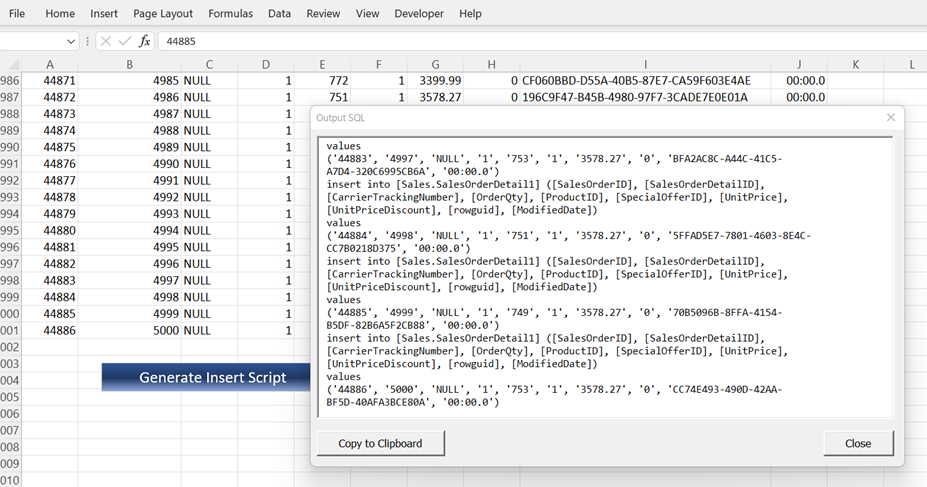Open the Page Layout tab
This screenshot has height=487, width=927.
tap(163, 13)
